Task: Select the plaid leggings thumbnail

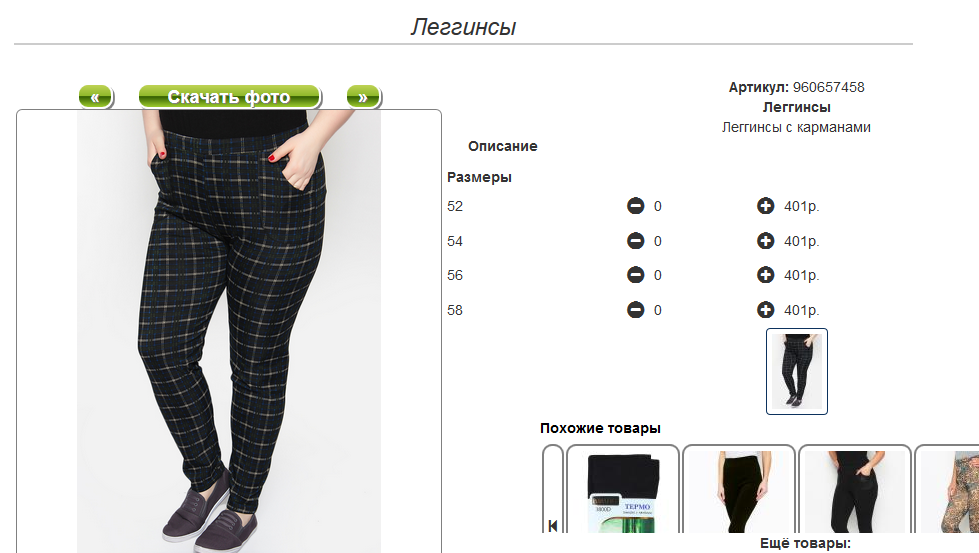Action: [797, 371]
